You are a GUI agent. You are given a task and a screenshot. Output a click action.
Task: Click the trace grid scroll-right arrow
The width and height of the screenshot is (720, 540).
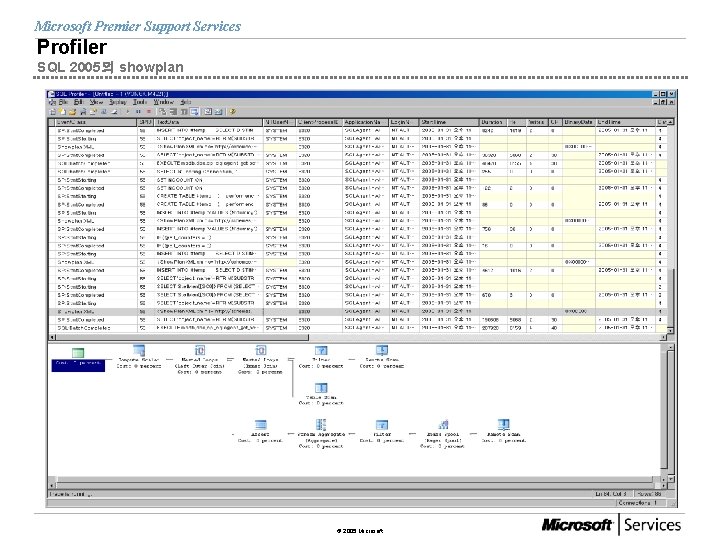[663, 338]
